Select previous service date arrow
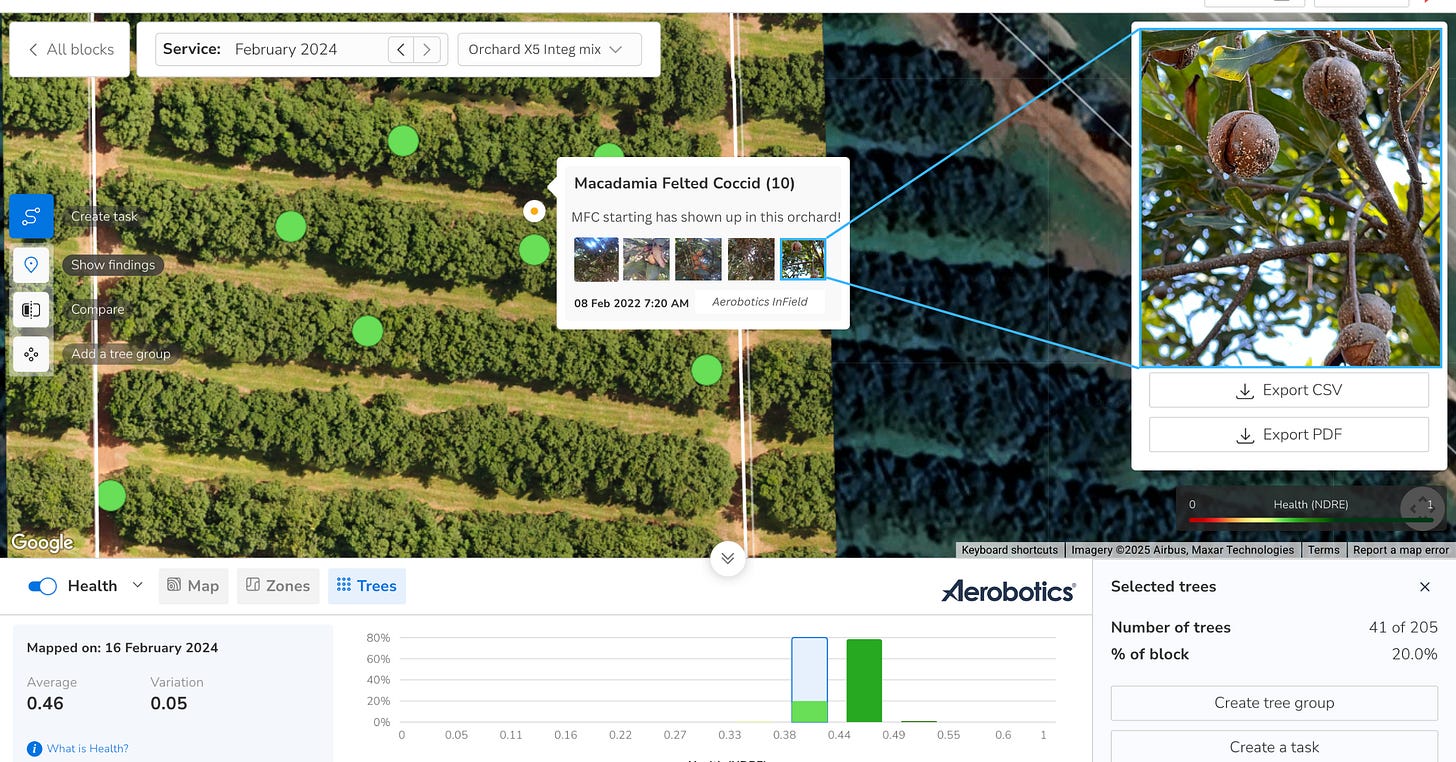 pos(401,49)
